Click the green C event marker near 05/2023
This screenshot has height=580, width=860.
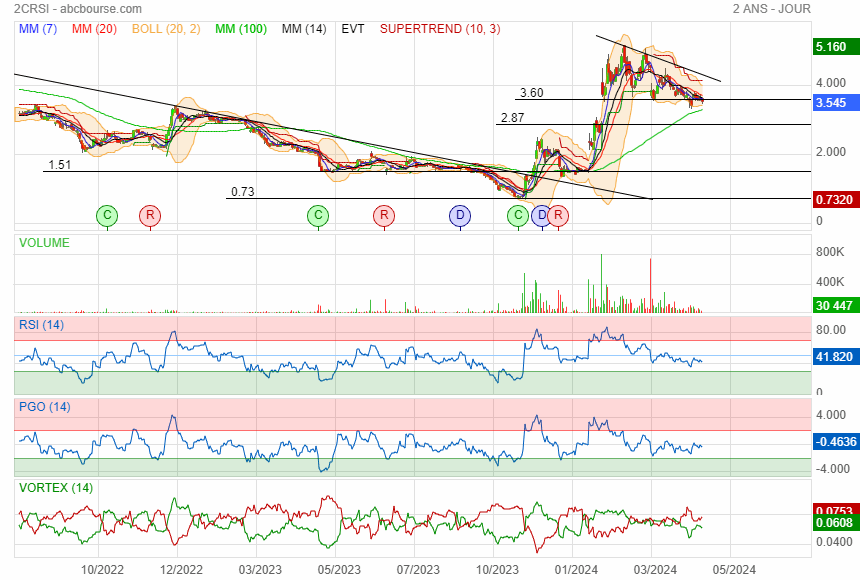point(318,215)
